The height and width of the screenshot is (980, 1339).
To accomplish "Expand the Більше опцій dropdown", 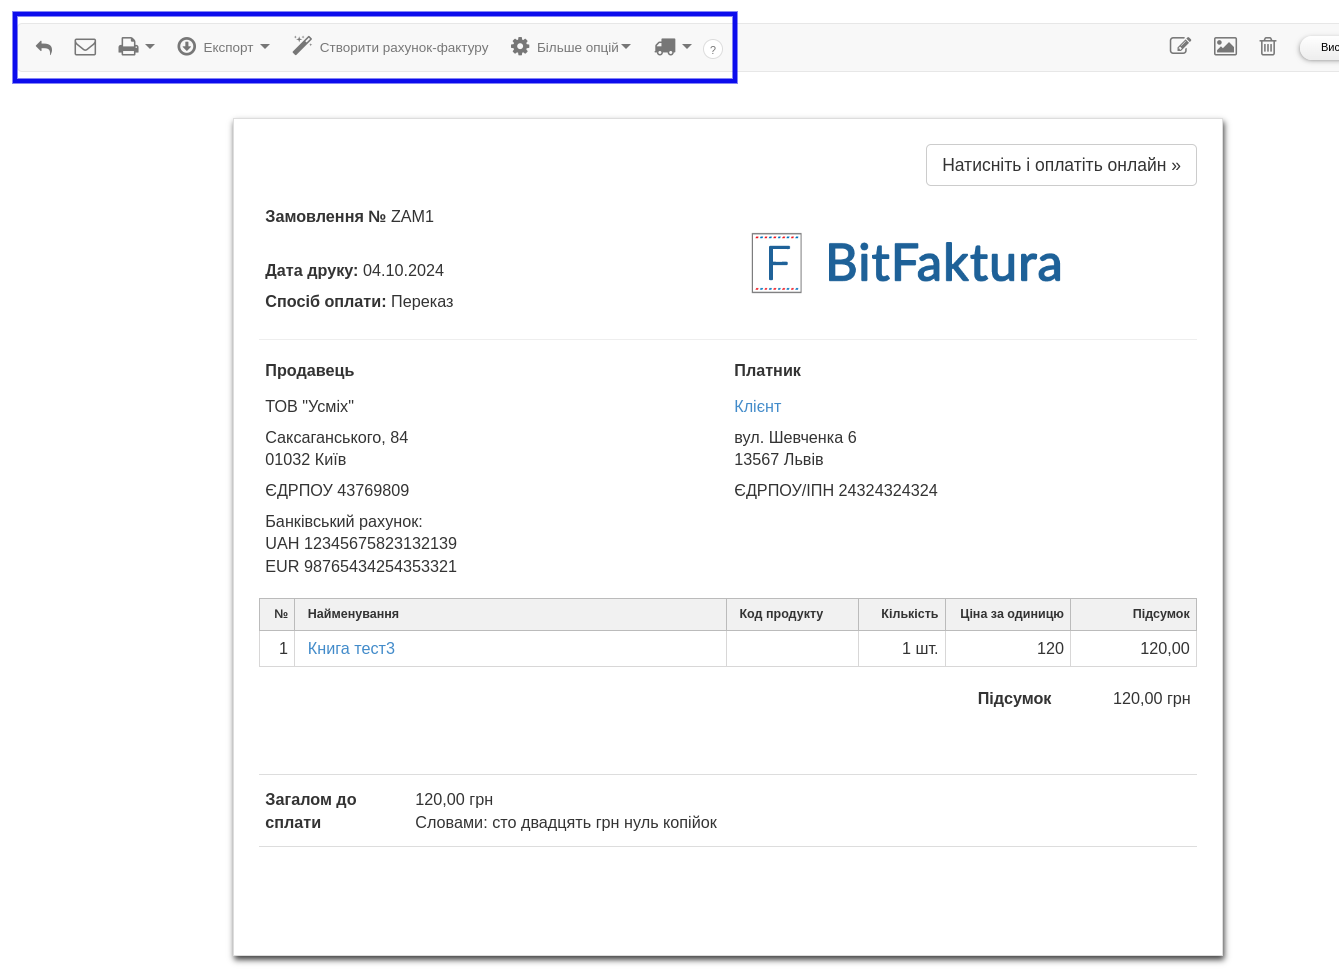I will click(571, 47).
